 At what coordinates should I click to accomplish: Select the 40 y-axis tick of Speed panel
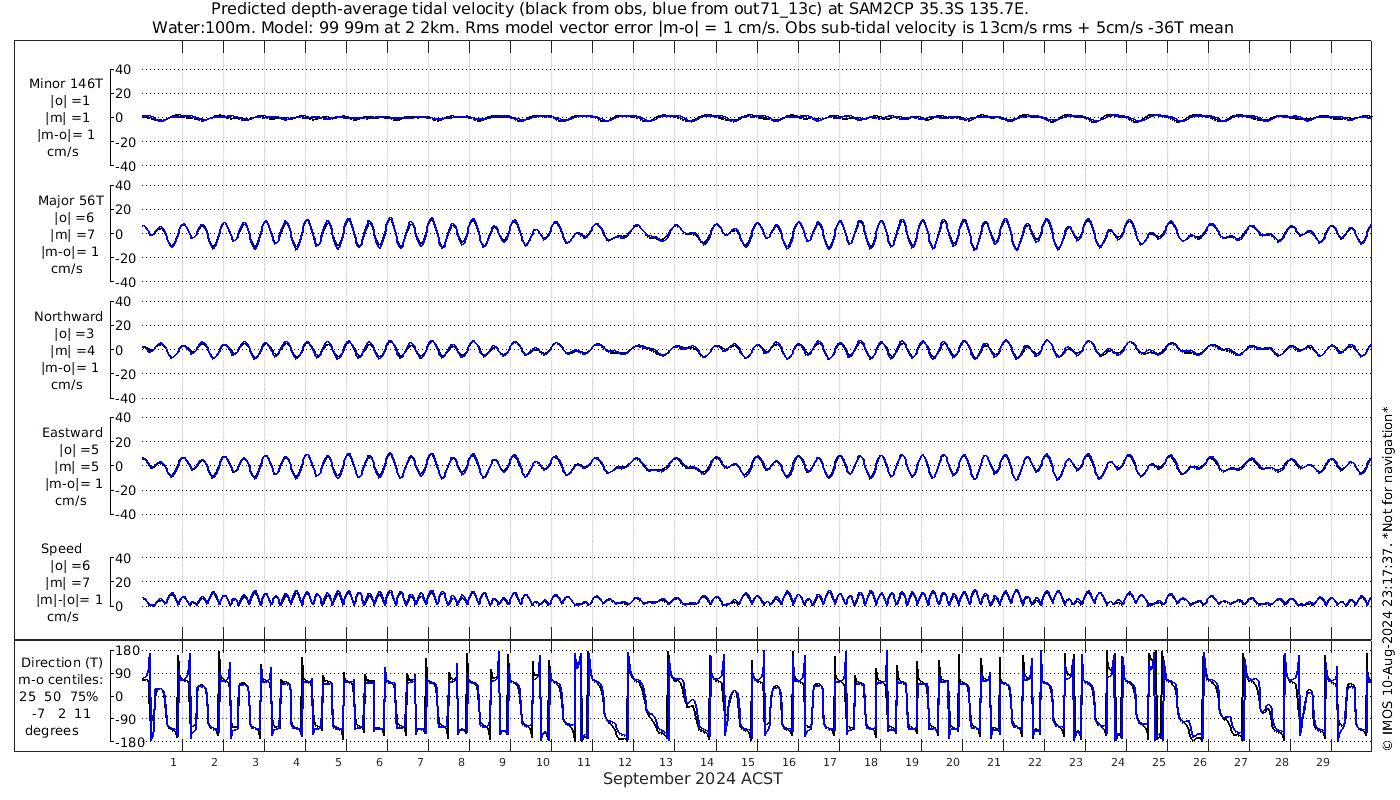(x=124, y=558)
